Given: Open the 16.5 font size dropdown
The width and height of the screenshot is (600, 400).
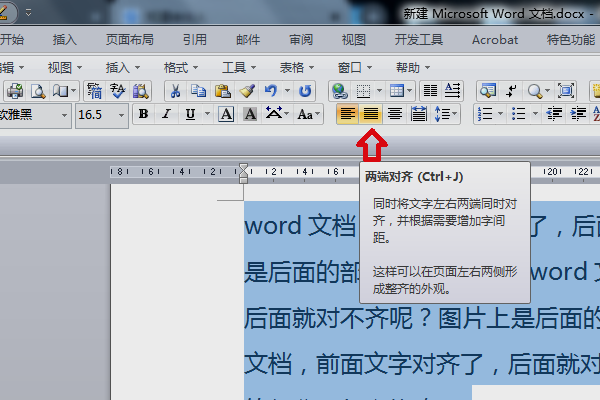Looking at the screenshot, I should coord(121,115).
